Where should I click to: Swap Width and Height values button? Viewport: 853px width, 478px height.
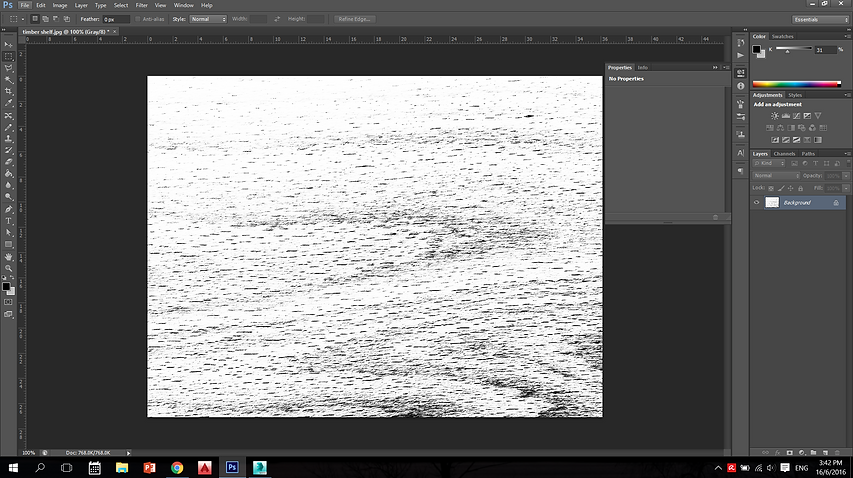pos(277,19)
